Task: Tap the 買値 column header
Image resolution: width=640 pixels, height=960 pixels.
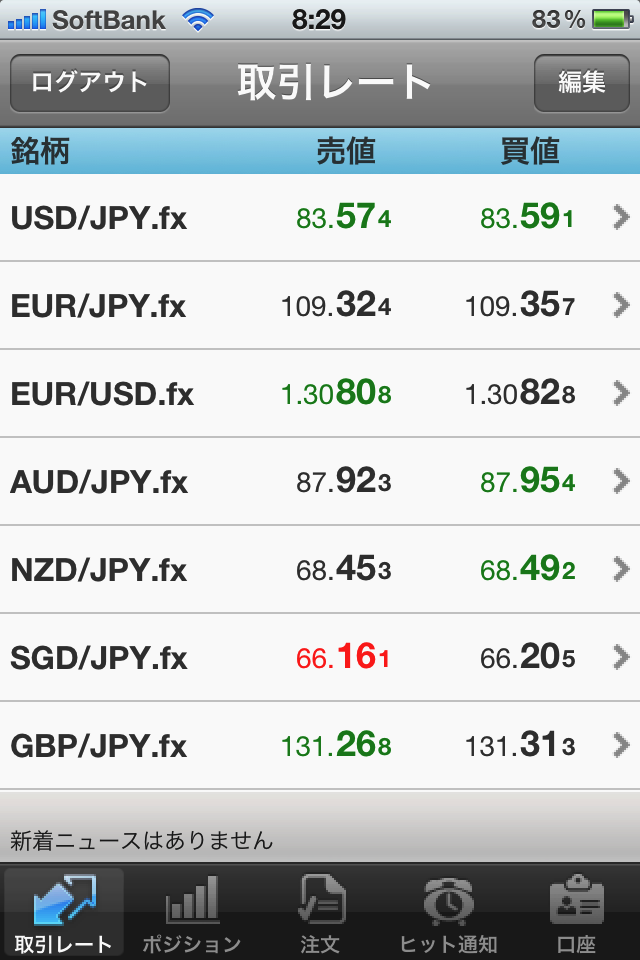Action: pos(530,151)
